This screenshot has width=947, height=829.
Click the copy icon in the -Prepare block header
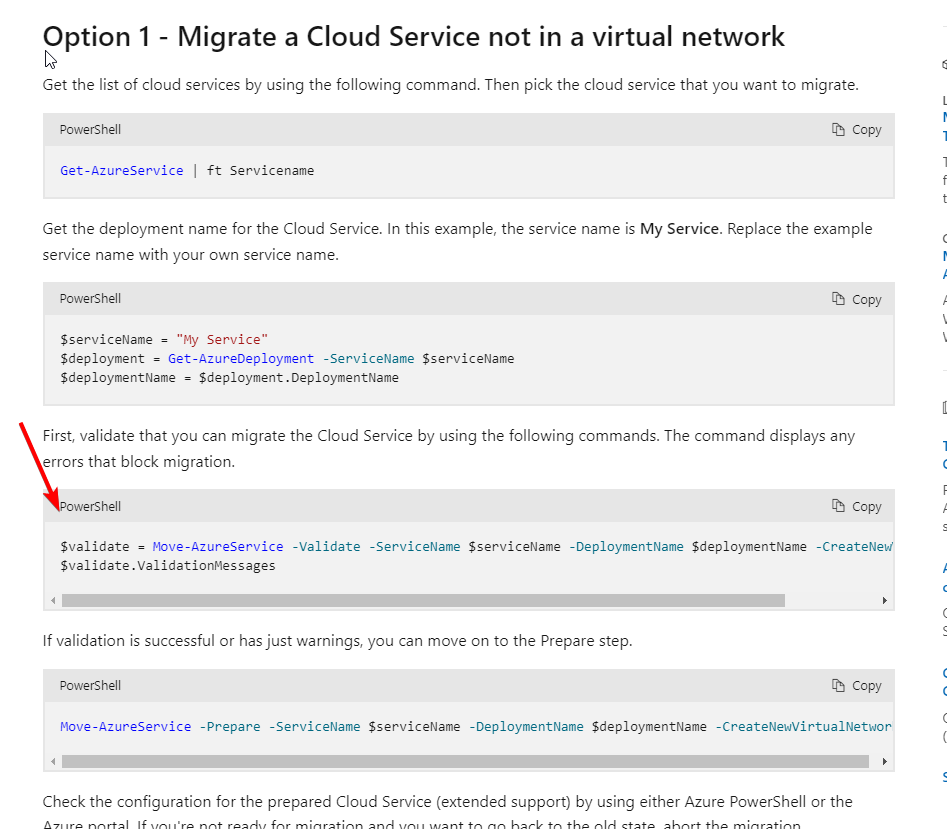pyautogui.click(x=838, y=685)
